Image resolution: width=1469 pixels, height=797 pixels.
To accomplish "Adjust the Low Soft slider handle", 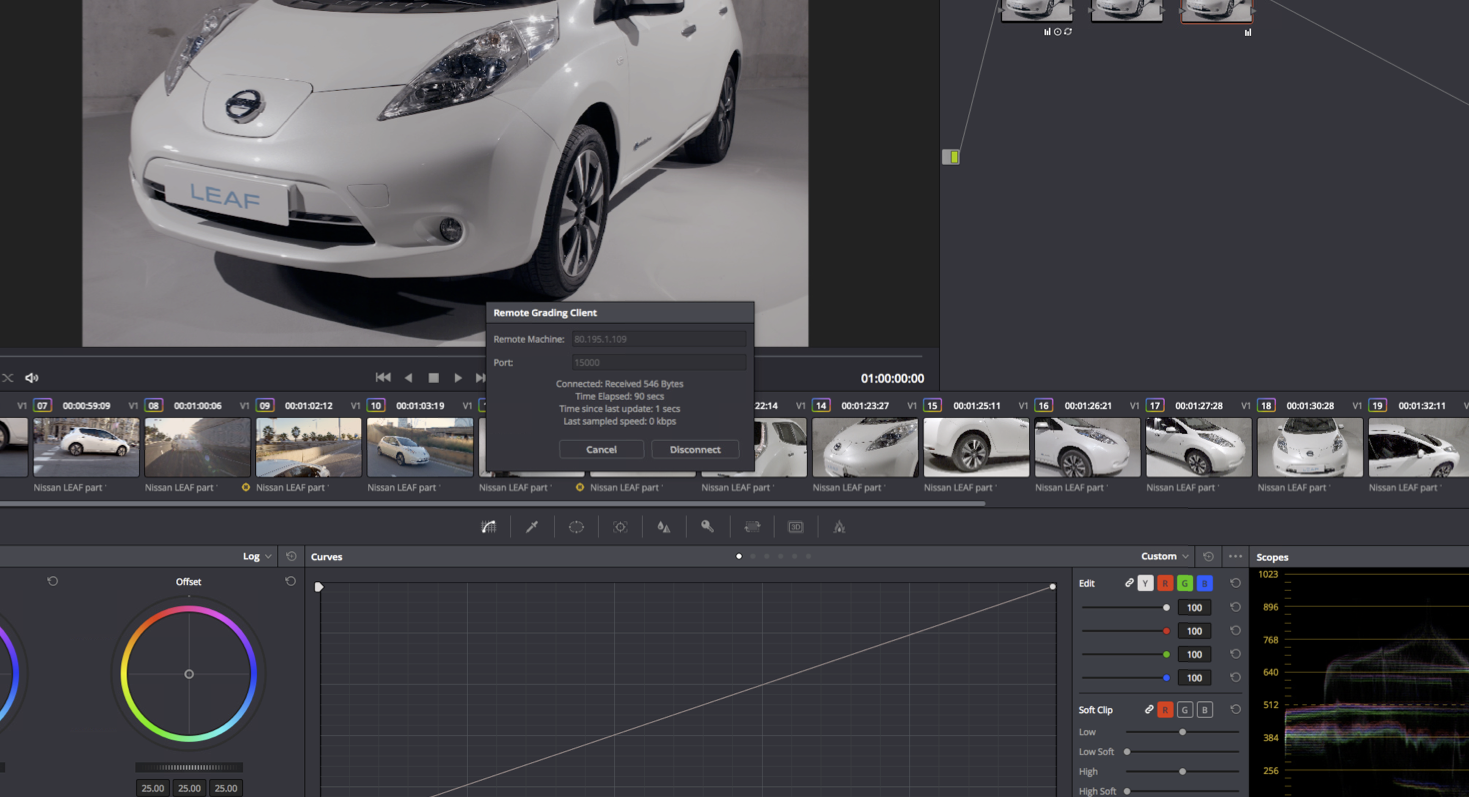I will (1127, 752).
